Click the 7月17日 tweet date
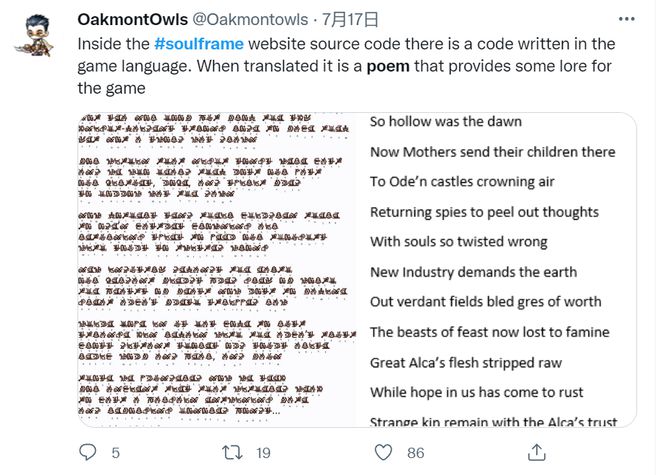The width and height of the screenshot is (660, 475). click(x=350, y=19)
